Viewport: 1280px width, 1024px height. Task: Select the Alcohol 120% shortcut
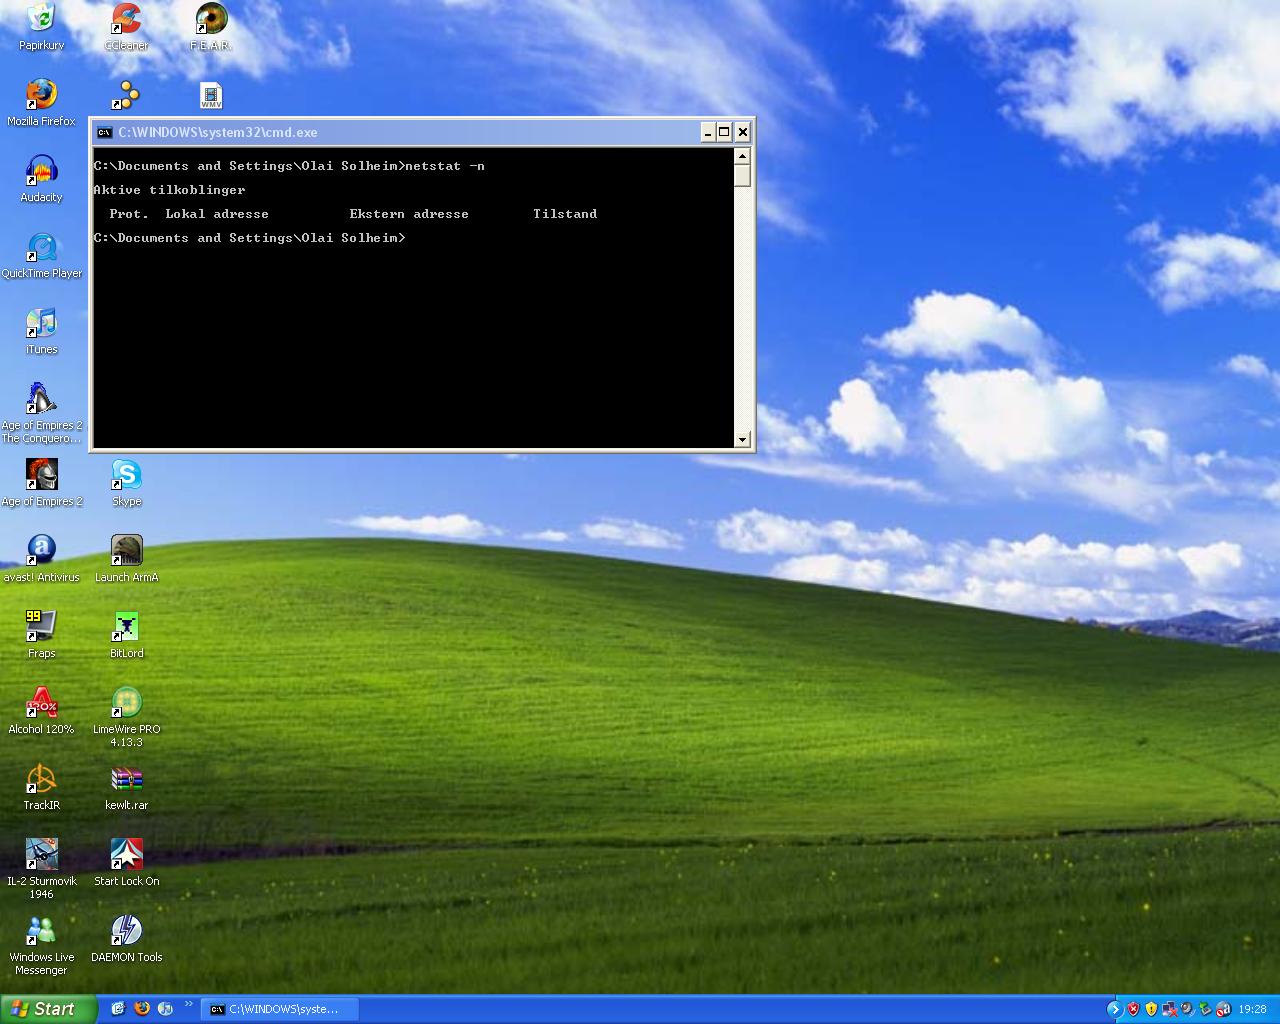(41, 711)
